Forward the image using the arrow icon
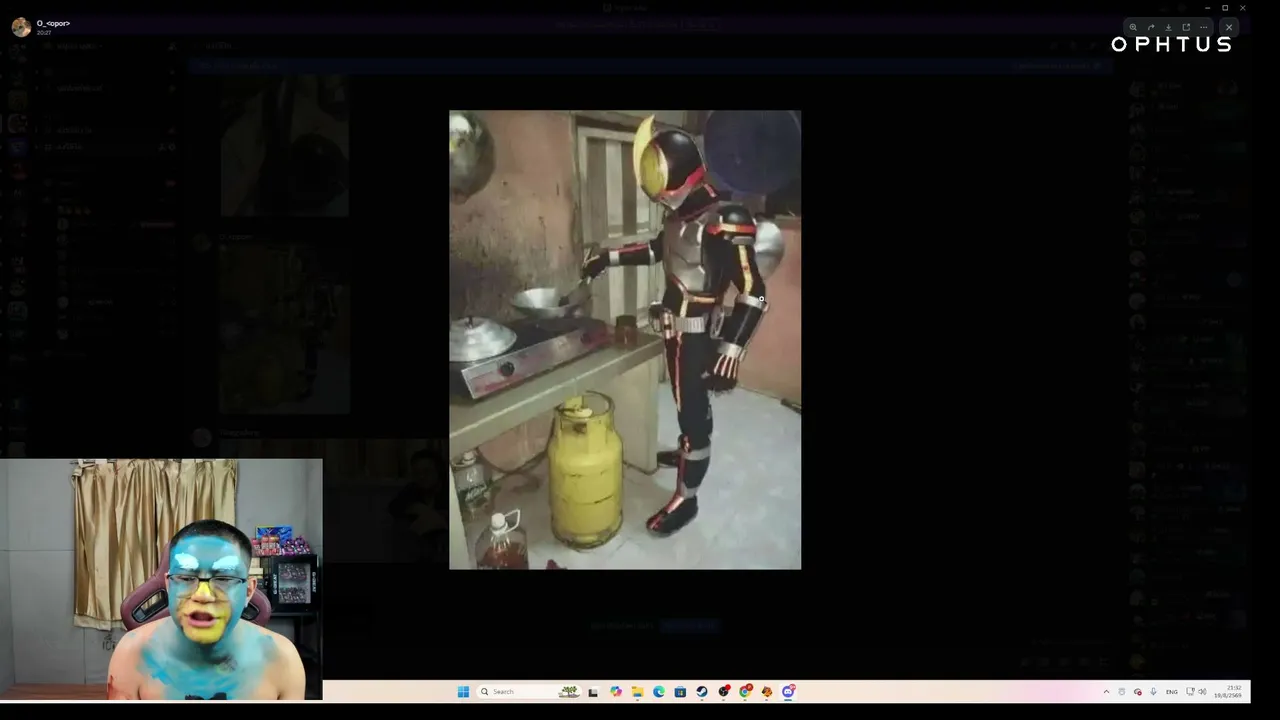 1151,27
